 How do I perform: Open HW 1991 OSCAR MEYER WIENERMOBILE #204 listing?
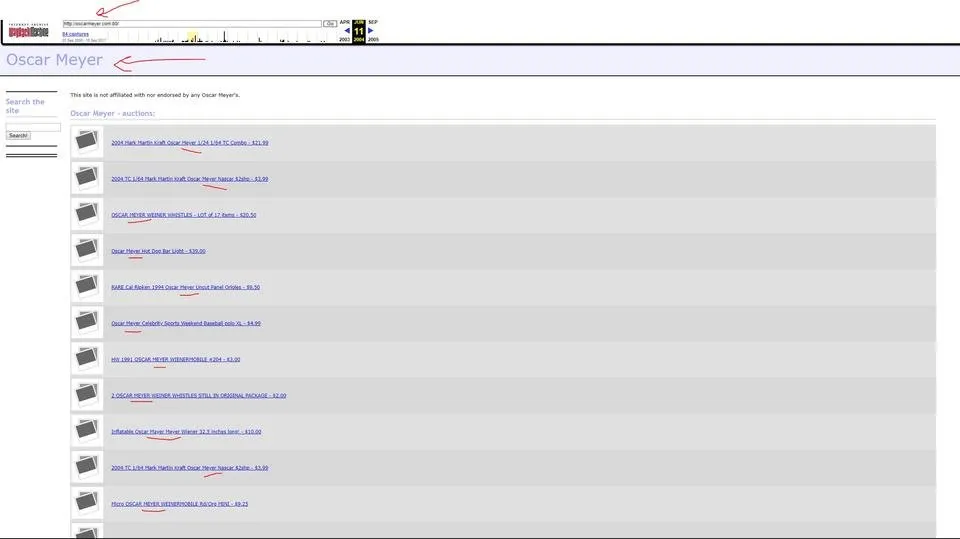176,360
